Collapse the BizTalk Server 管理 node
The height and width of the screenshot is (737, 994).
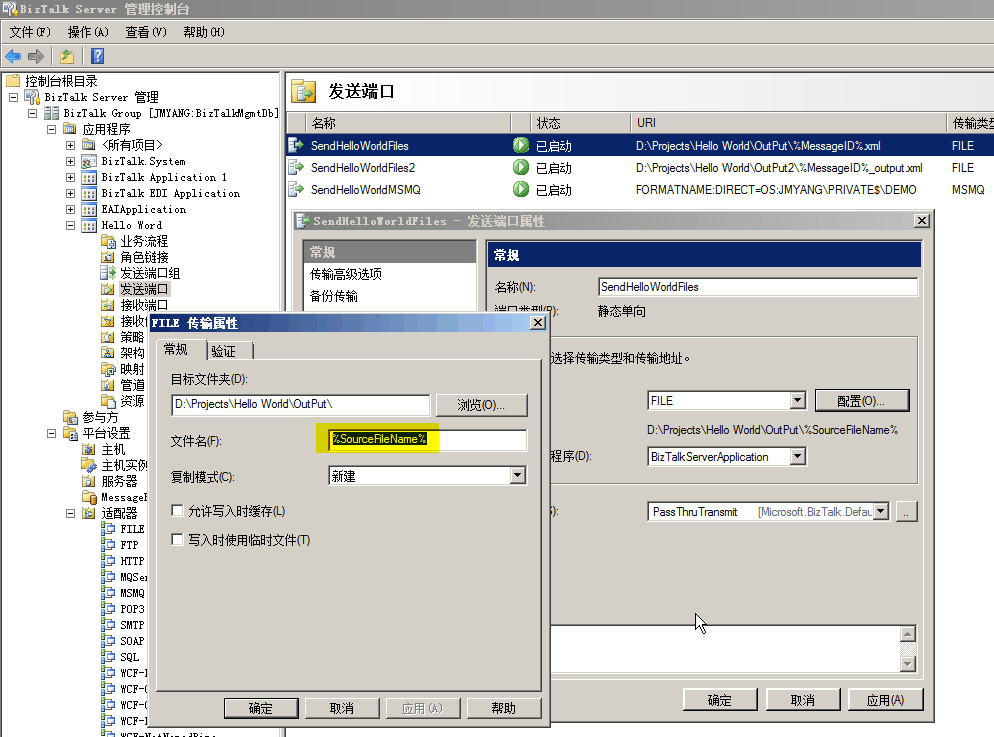(x=13, y=98)
